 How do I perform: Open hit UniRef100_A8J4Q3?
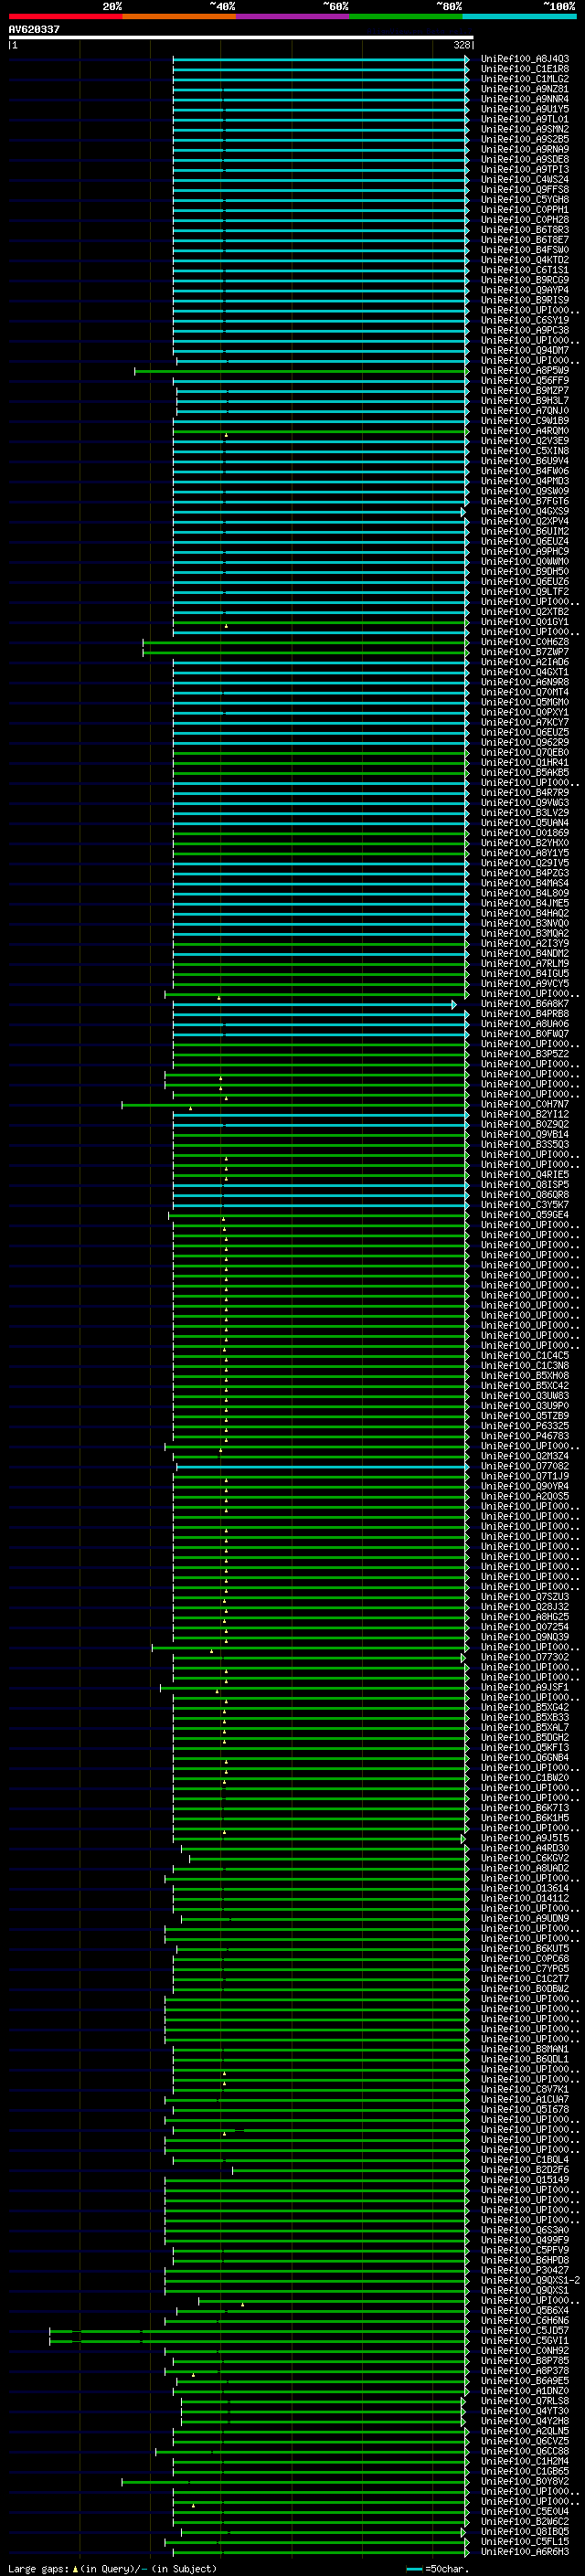pos(524,59)
